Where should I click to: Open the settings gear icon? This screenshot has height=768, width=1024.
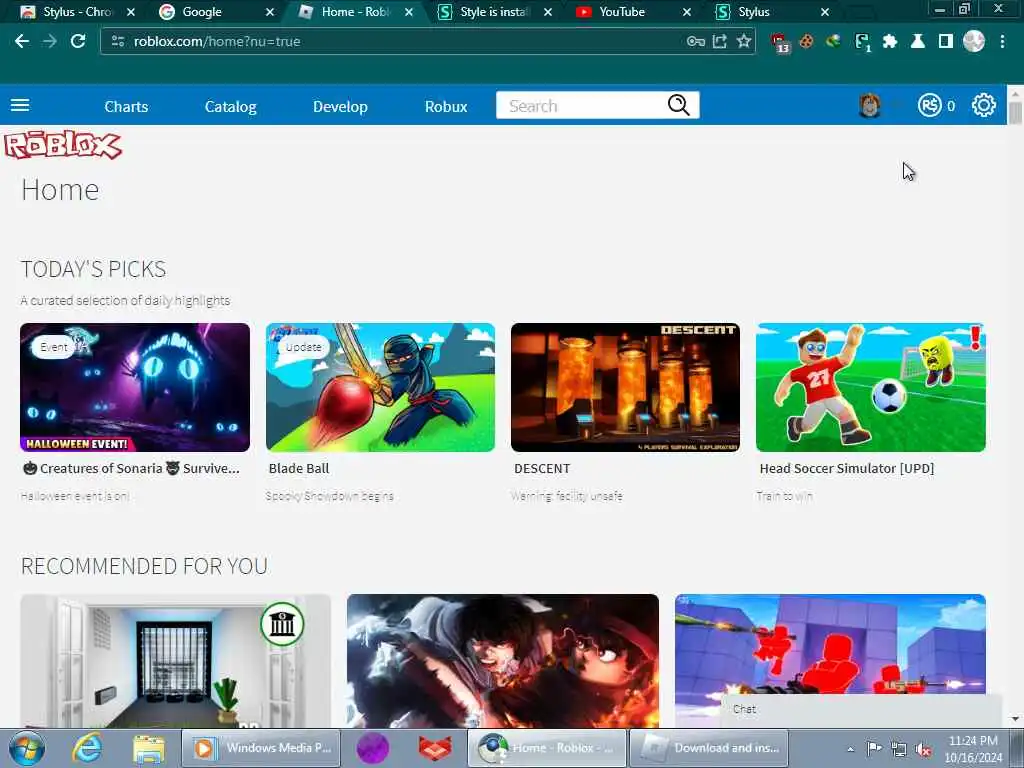(984, 105)
